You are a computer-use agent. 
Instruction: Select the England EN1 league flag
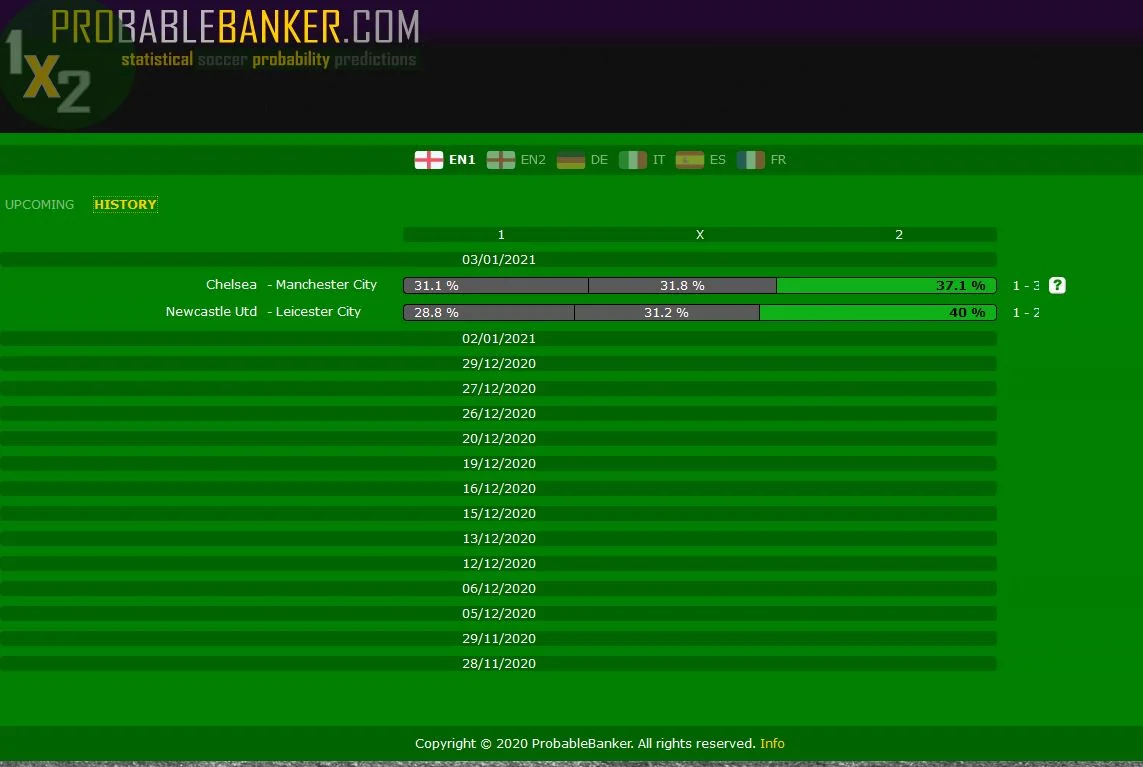[x=429, y=160]
